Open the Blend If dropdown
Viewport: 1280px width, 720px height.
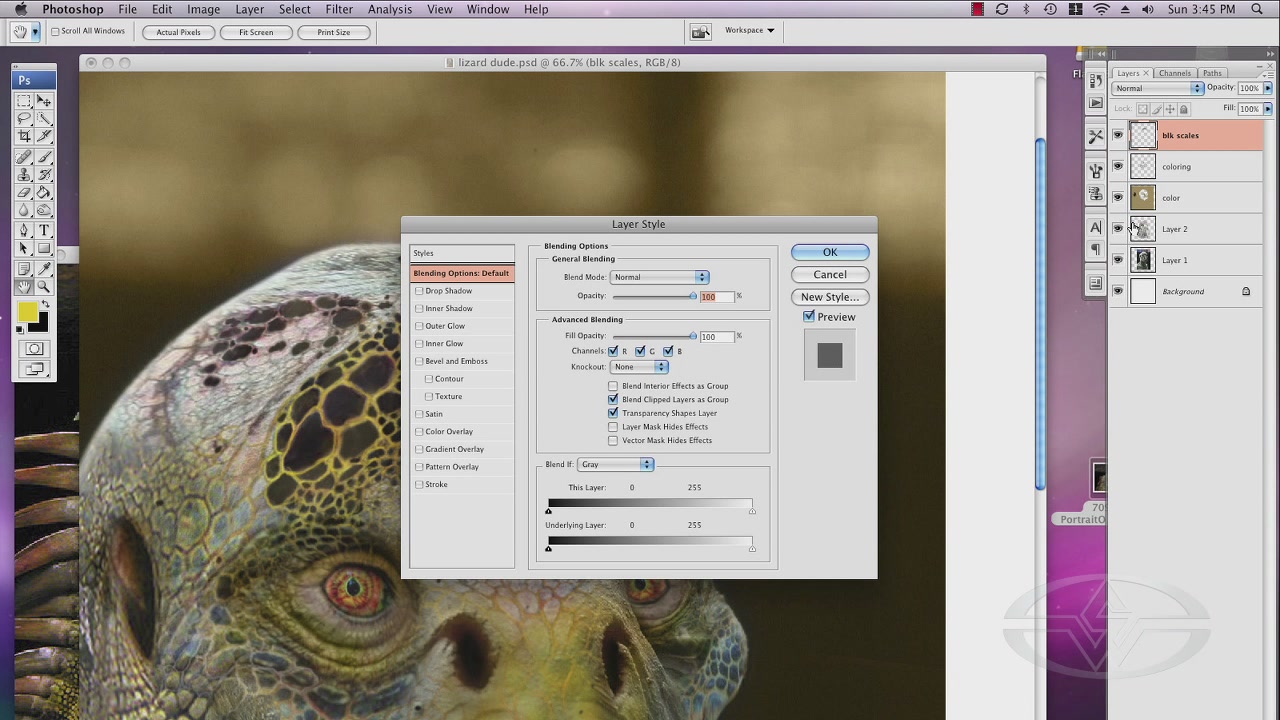coord(615,465)
